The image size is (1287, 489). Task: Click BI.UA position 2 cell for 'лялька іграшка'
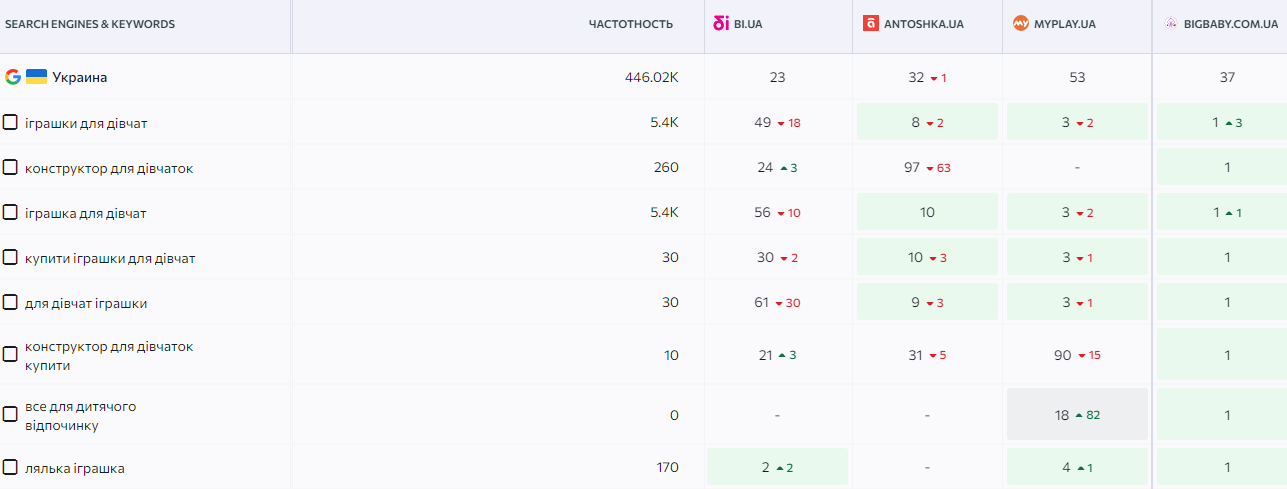pos(777,467)
